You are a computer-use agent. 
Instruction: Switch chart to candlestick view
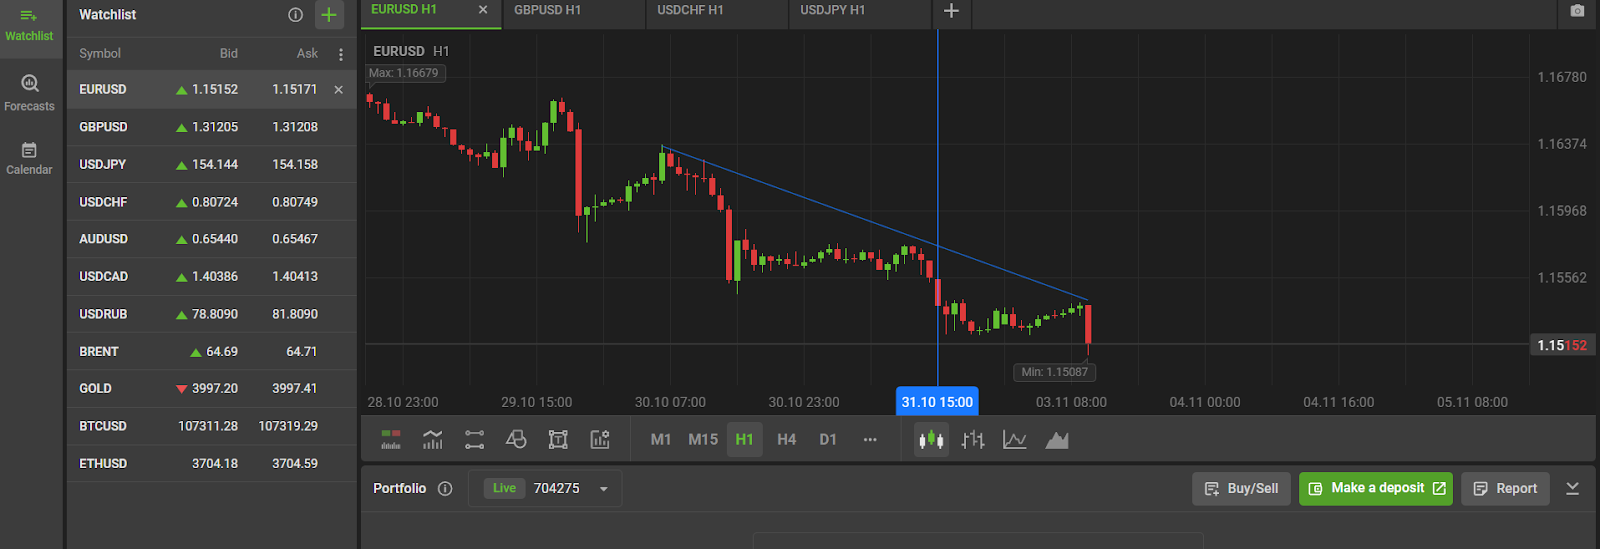pyautogui.click(x=931, y=440)
